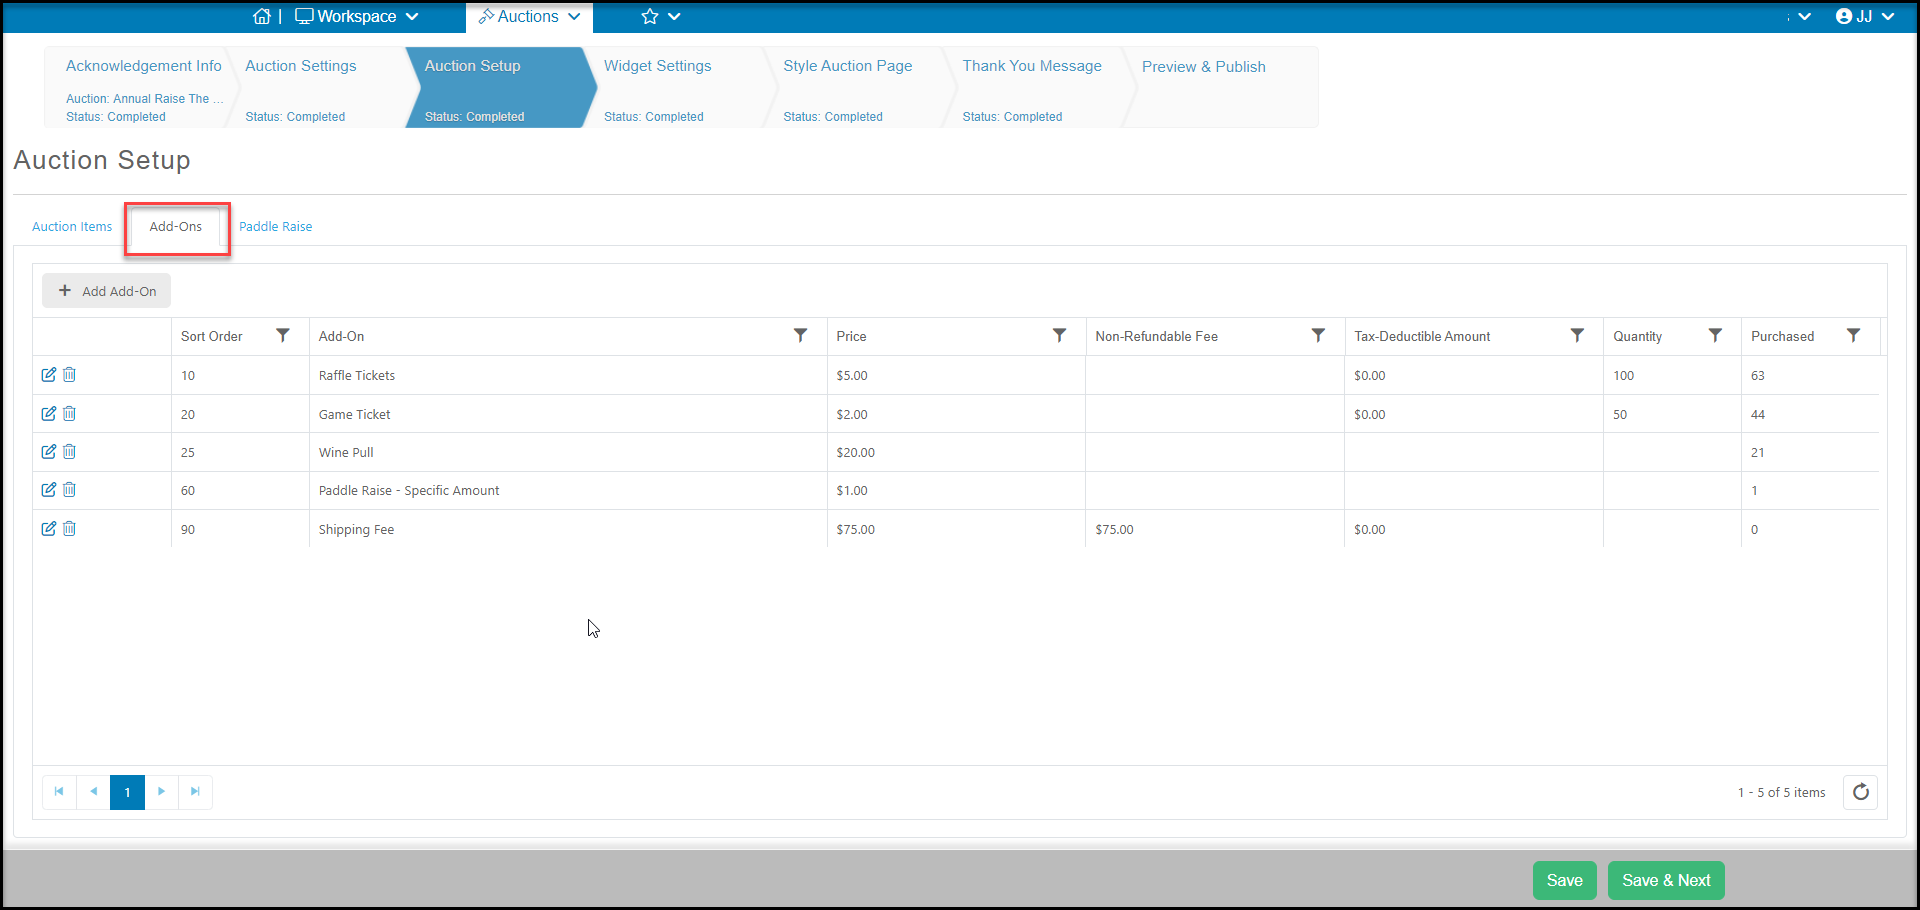Edit the Paddle Raise - Specific Amount row
Viewport: 1920px width, 910px height.
(x=48, y=490)
